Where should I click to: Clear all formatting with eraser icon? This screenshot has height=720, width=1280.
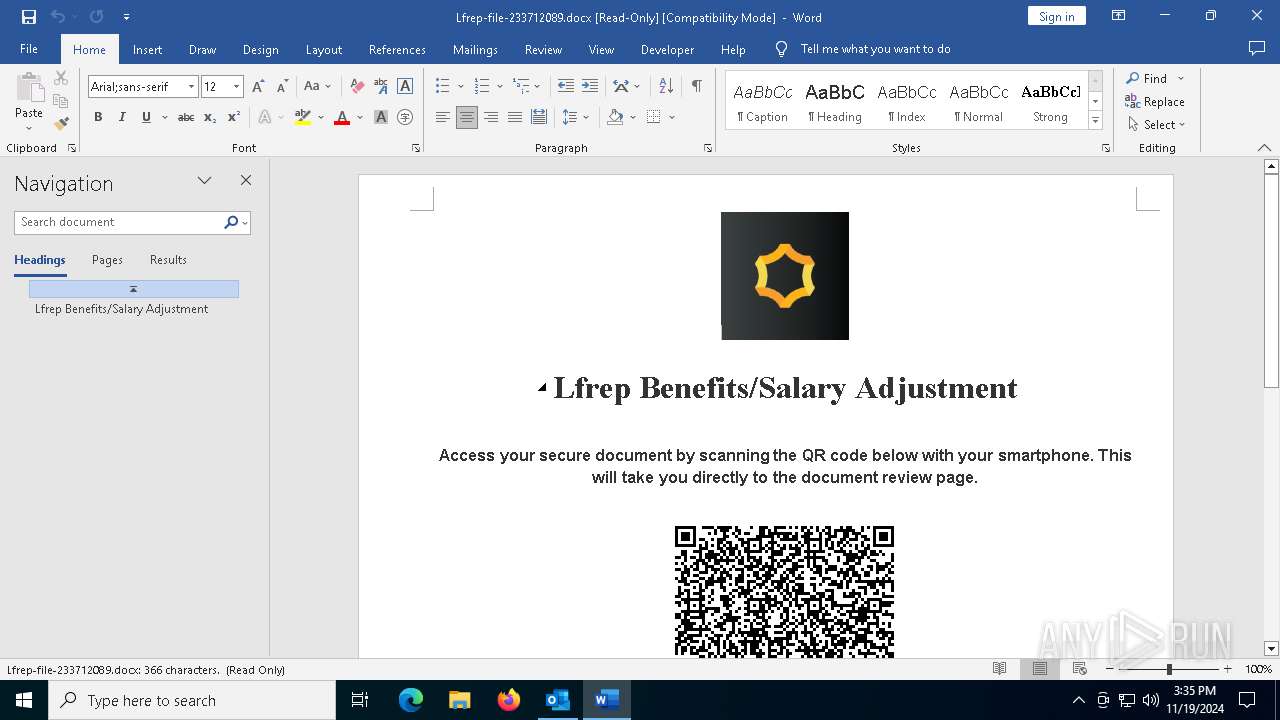point(357,87)
